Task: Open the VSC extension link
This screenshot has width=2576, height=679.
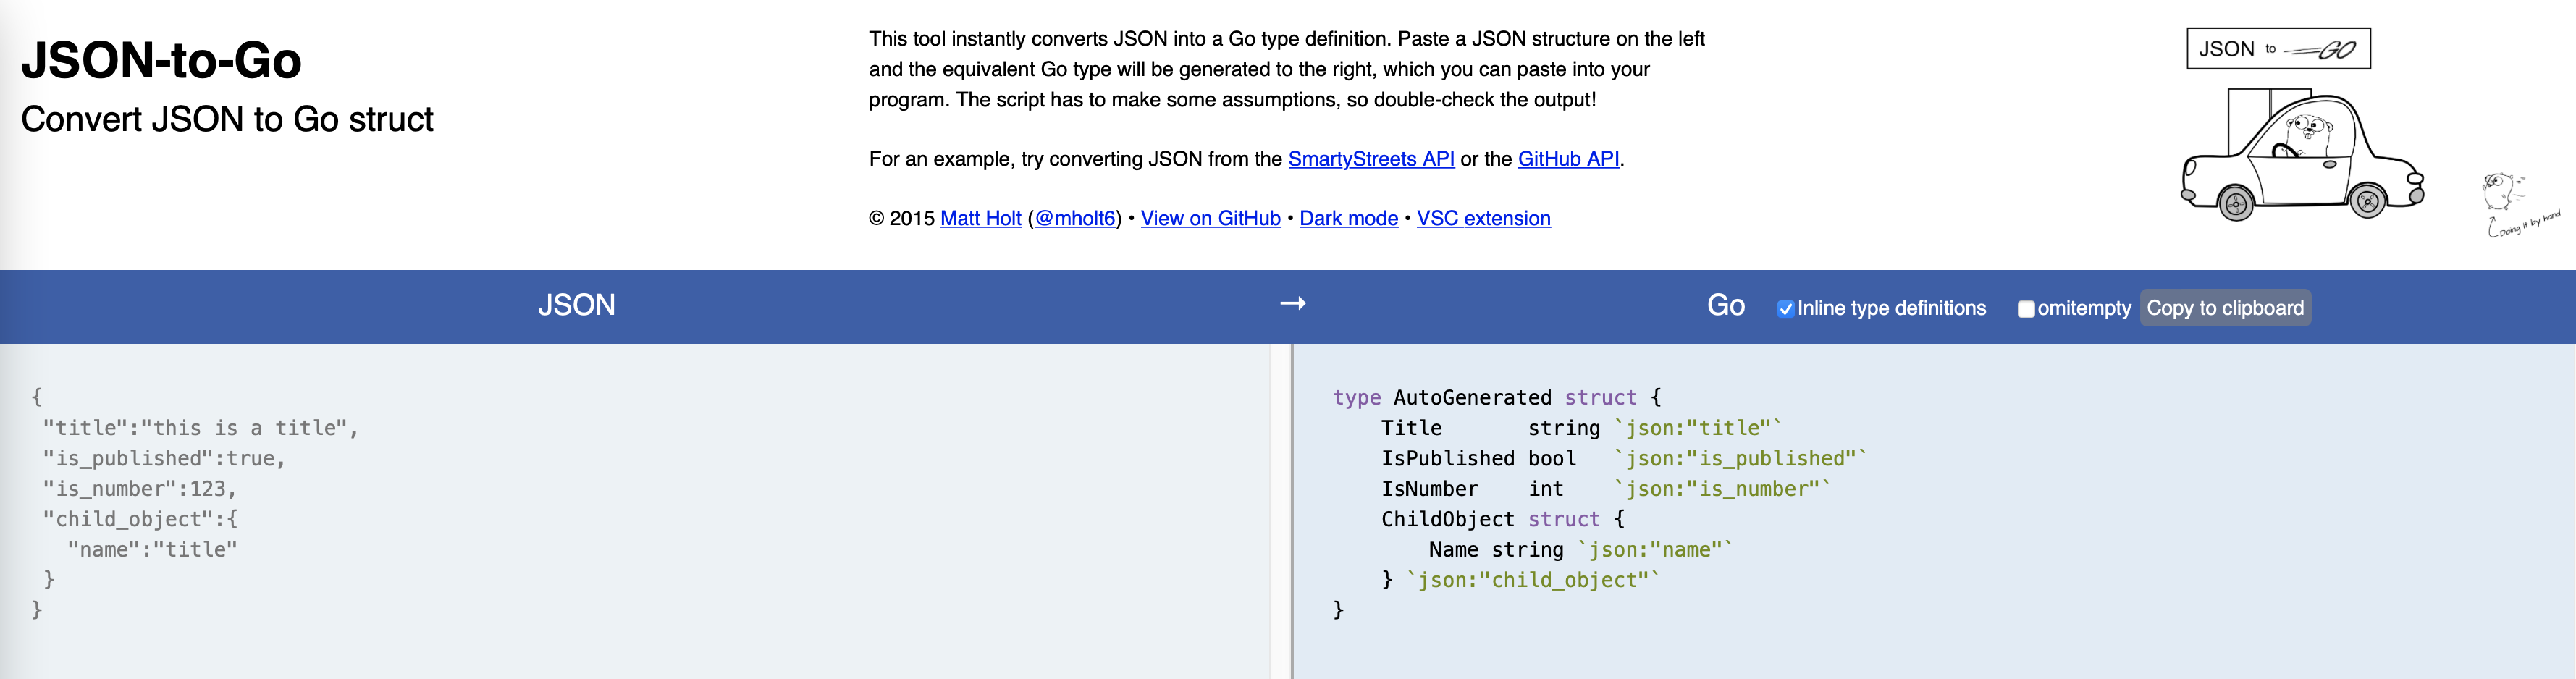Action: click(1483, 218)
